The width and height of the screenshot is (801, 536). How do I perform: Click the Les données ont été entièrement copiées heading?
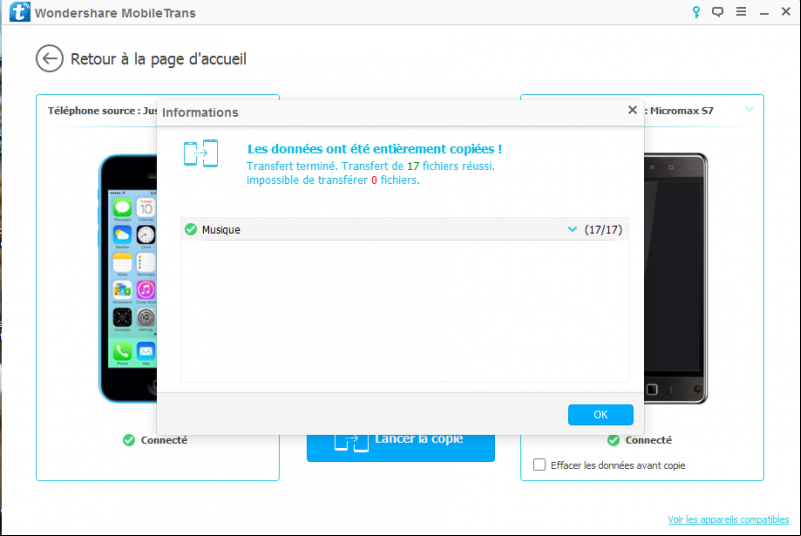[374, 149]
